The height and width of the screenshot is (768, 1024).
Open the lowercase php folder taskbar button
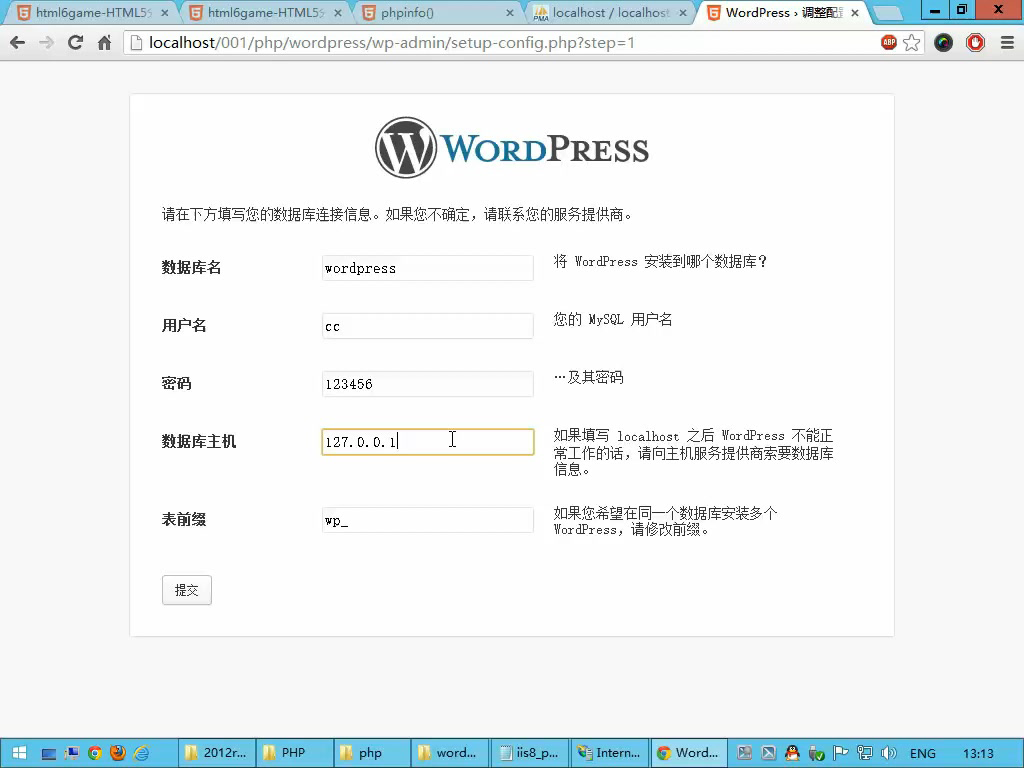[x=372, y=753]
